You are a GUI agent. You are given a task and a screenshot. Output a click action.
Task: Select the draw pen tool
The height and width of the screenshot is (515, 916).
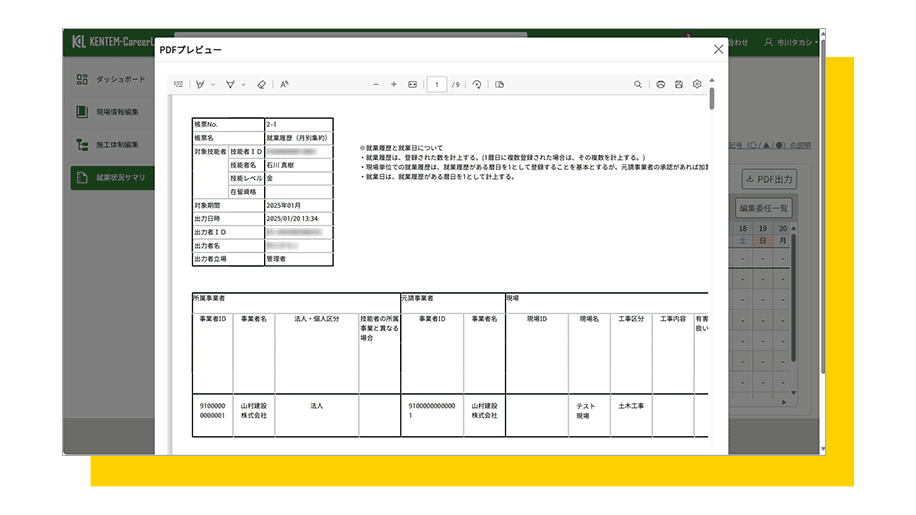[x=200, y=85]
